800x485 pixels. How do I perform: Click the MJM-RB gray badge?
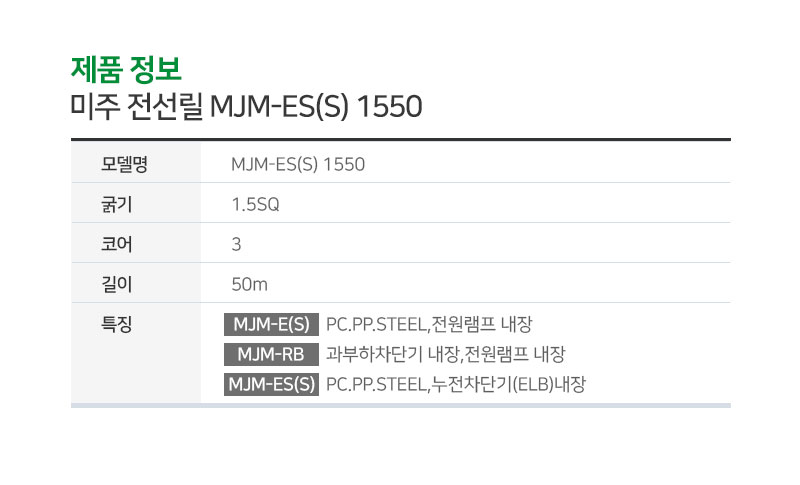tap(271, 354)
